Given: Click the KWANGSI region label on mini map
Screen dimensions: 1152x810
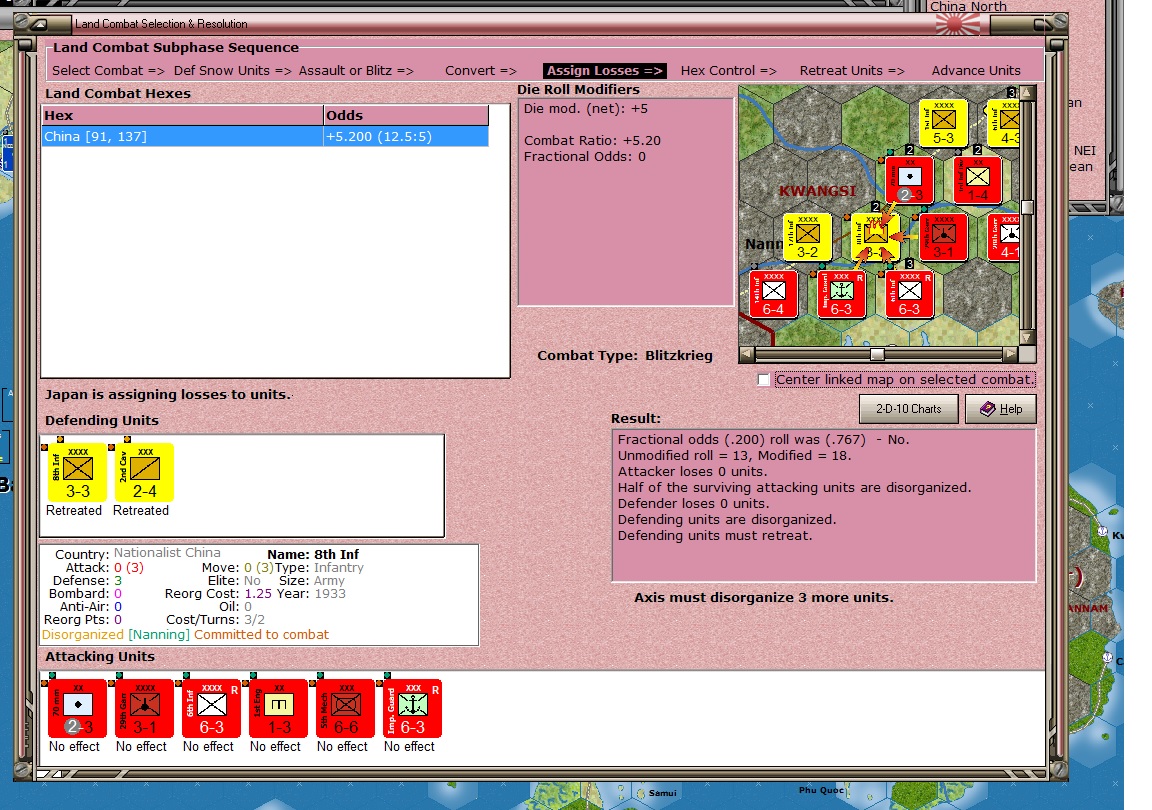Looking at the screenshot, I should click(x=817, y=191).
